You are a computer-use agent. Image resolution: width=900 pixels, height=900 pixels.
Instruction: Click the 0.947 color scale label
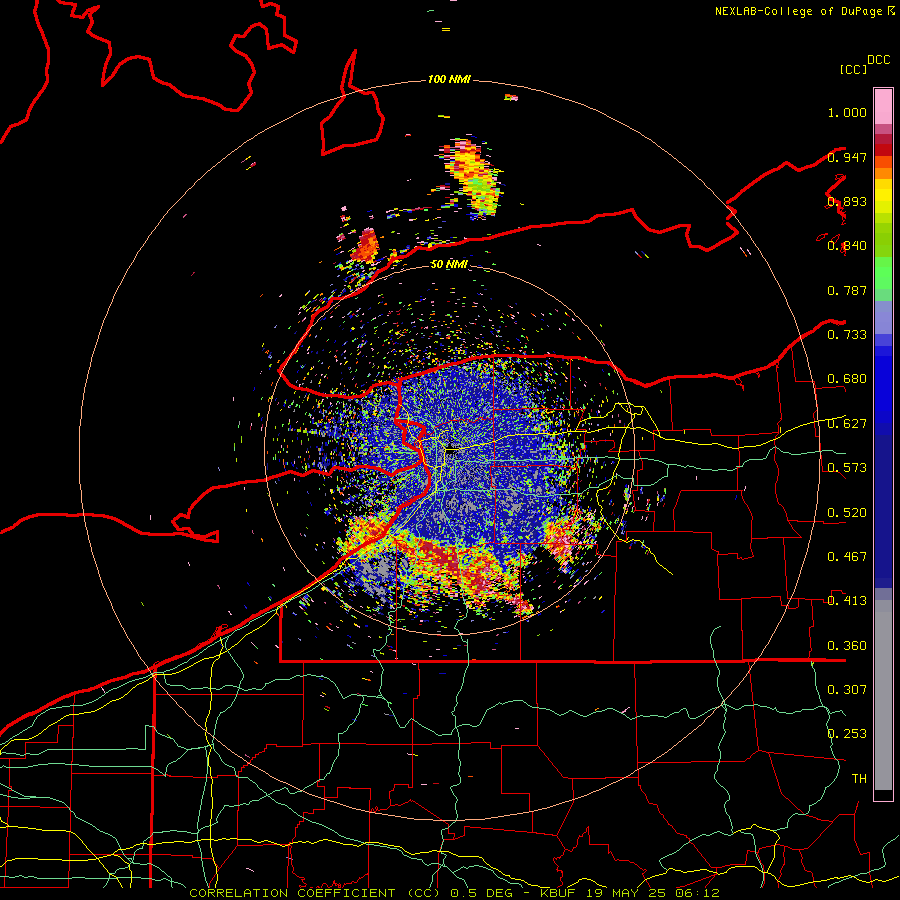847,157
